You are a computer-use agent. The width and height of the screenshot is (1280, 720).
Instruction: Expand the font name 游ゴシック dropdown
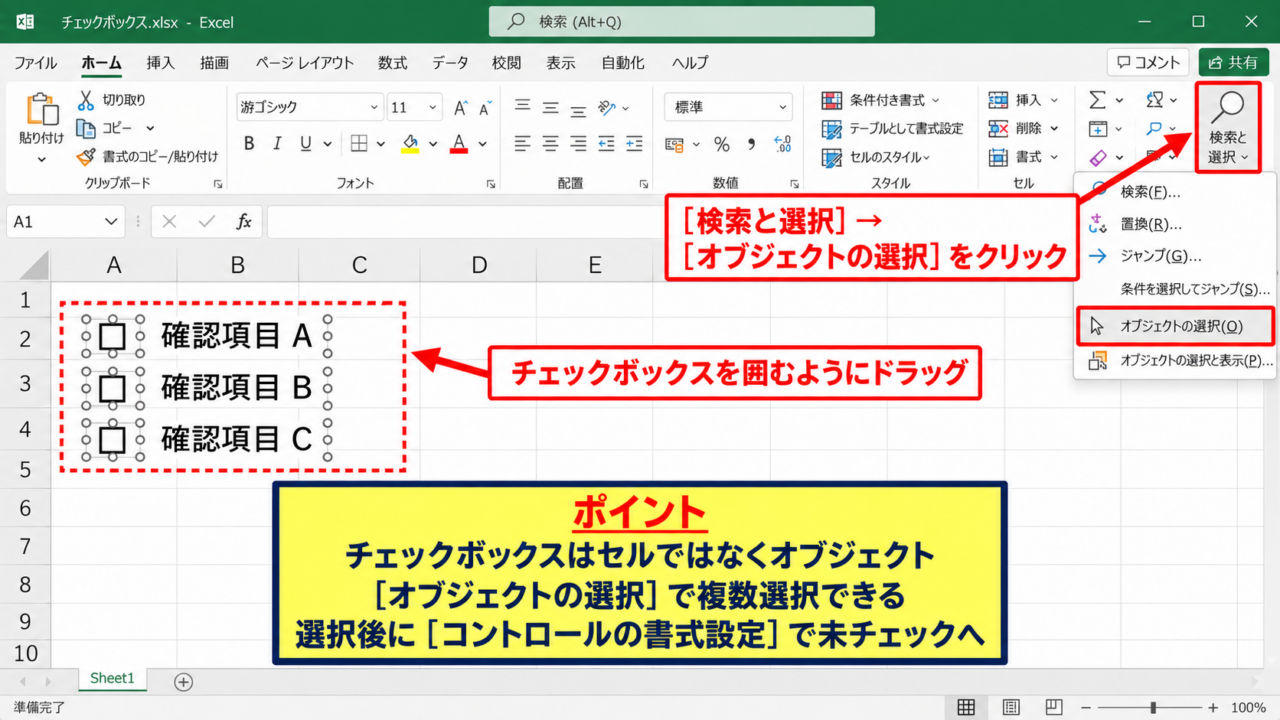pyautogui.click(x=375, y=107)
